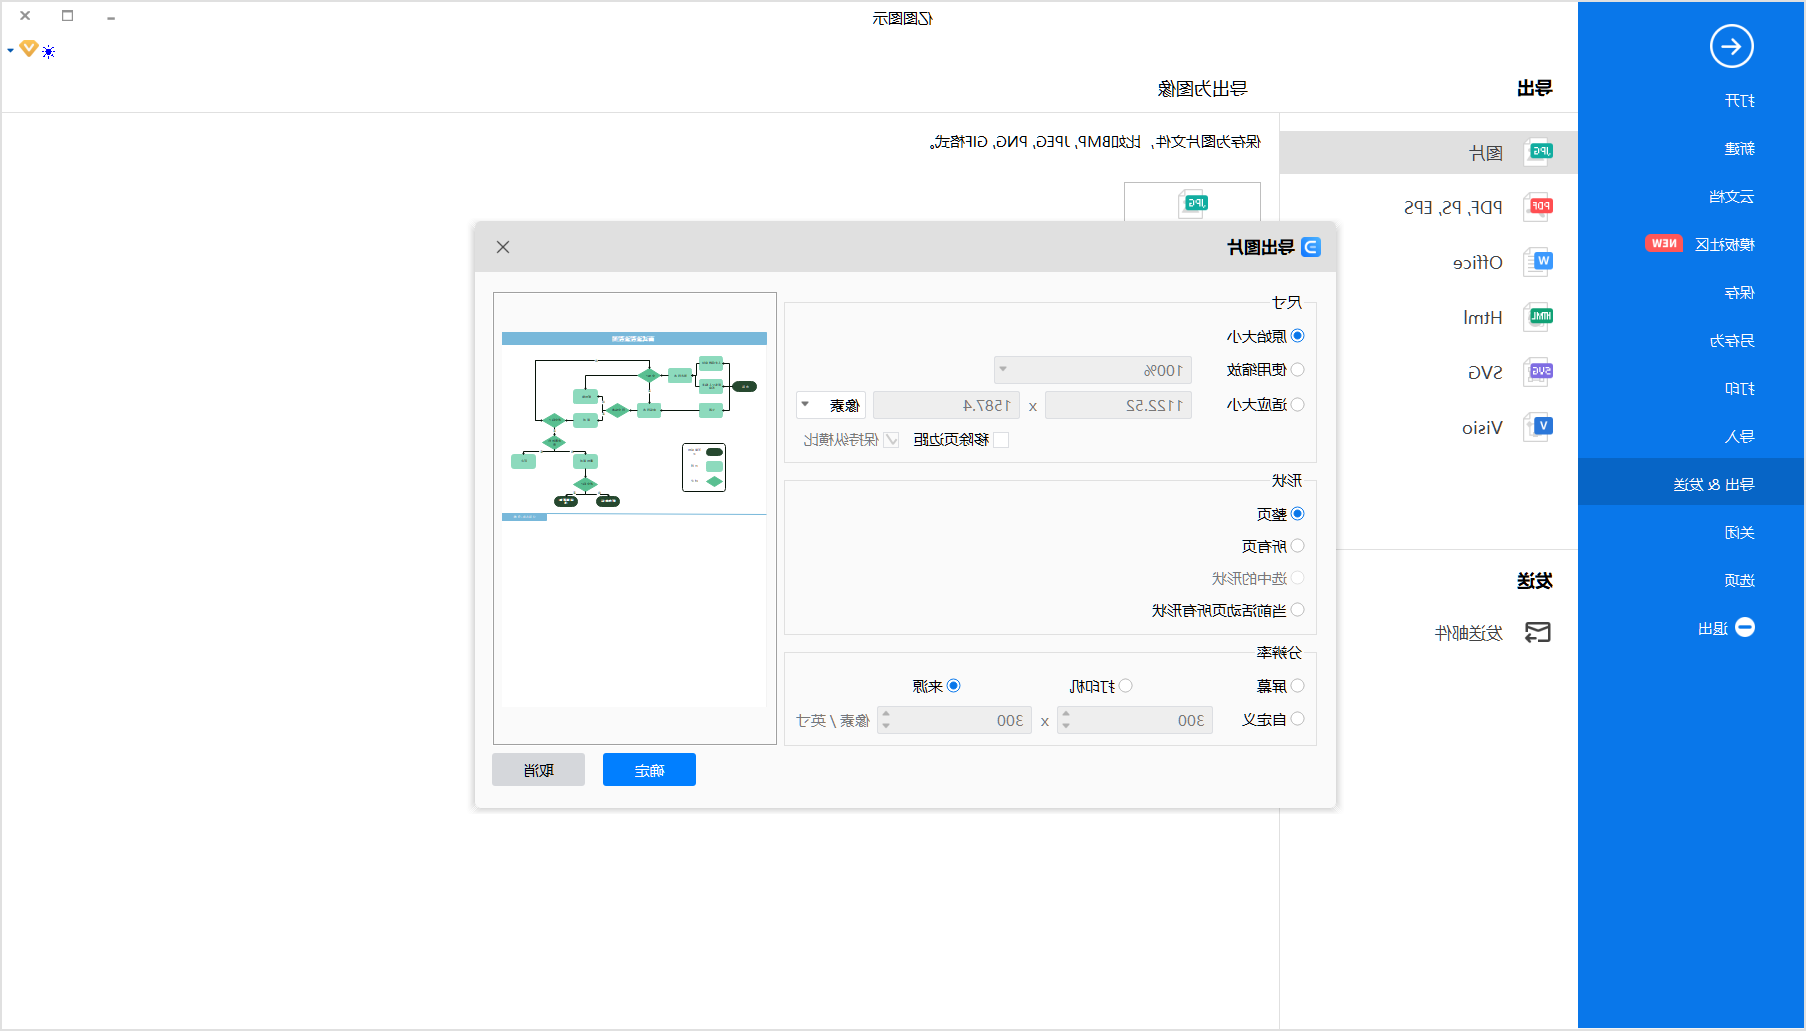The height and width of the screenshot is (1031, 1806).
Task: Click the 取消 cancel button
Action: (538, 770)
